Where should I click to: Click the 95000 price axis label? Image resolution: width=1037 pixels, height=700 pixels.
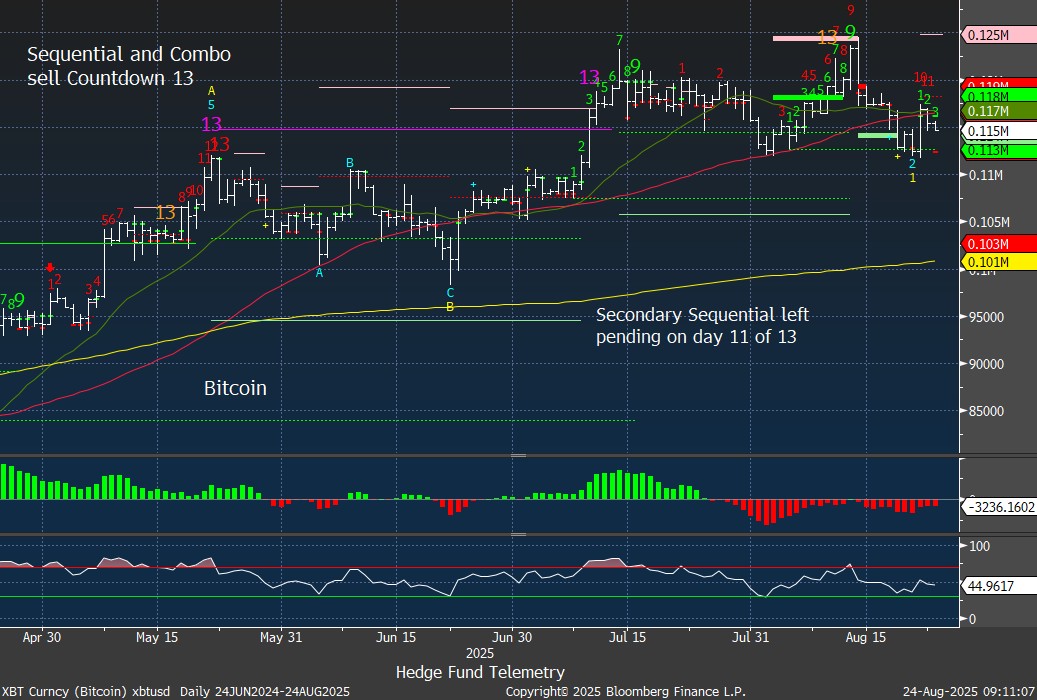point(986,317)
